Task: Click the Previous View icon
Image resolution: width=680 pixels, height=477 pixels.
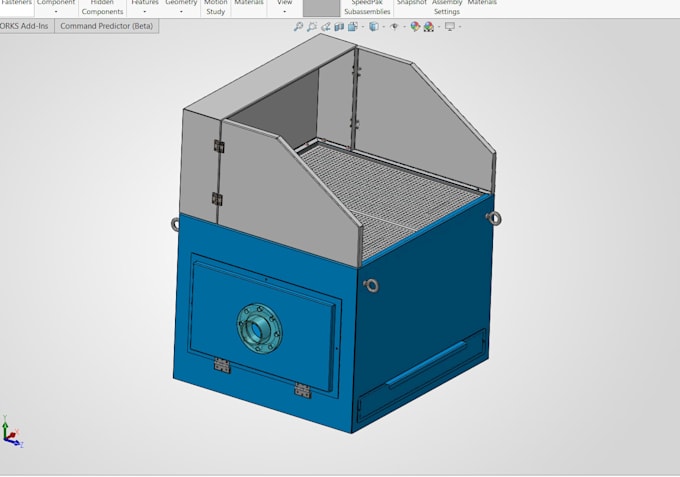Action: tap(325, 27)
